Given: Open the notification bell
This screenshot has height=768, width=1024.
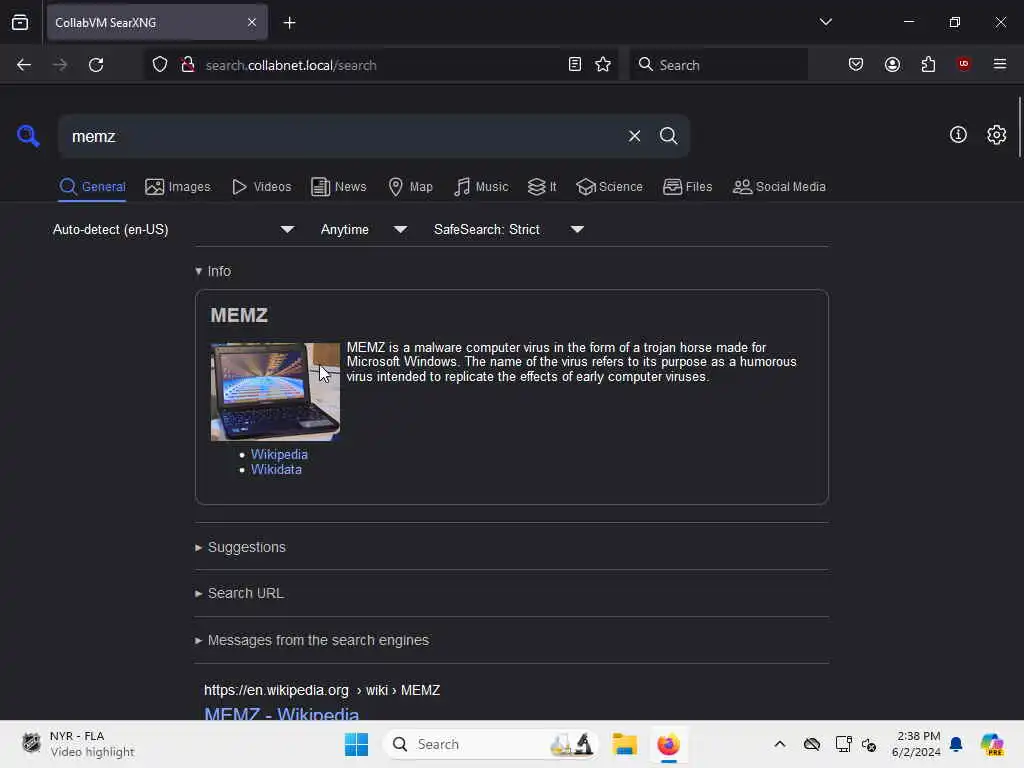Looking at the screenshot, I should (956, 744).
